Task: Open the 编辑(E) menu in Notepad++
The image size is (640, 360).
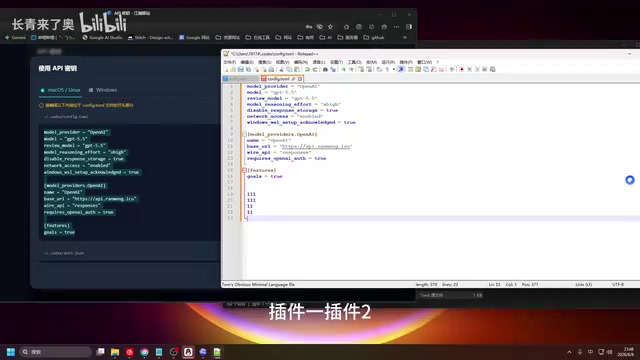Action: pos(247,62)
